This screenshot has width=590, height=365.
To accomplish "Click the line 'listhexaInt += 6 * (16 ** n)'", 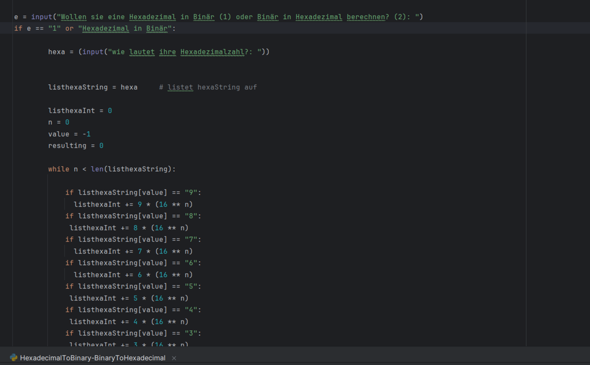I will [x=133, y=275].
